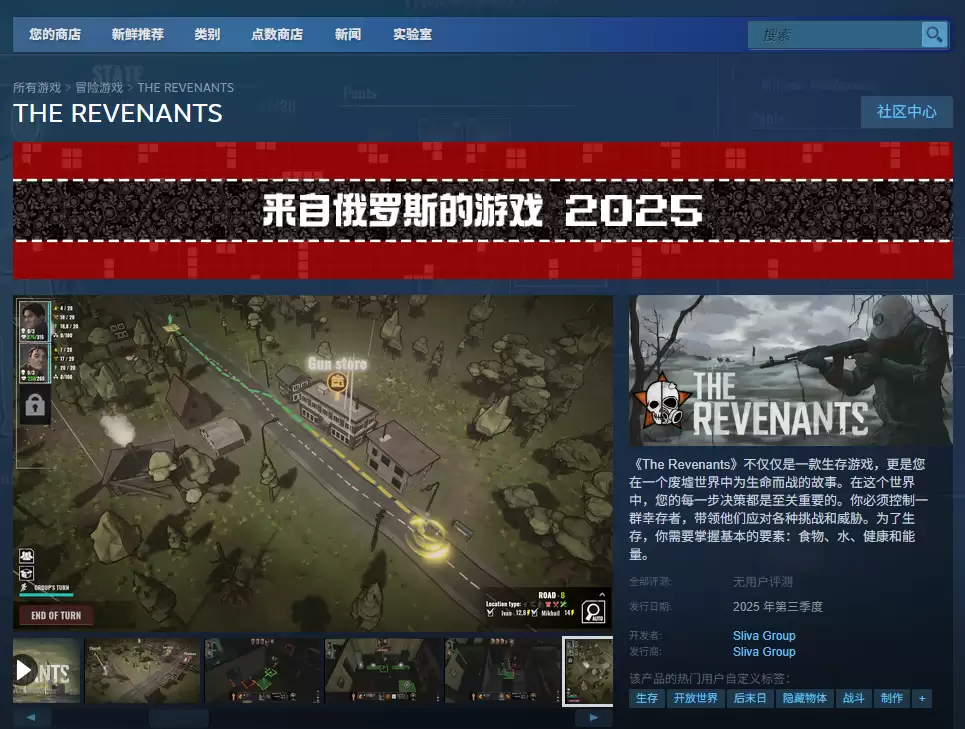Open the 您的商店 menu
The image size is (965, 729).
click(55, 34)
